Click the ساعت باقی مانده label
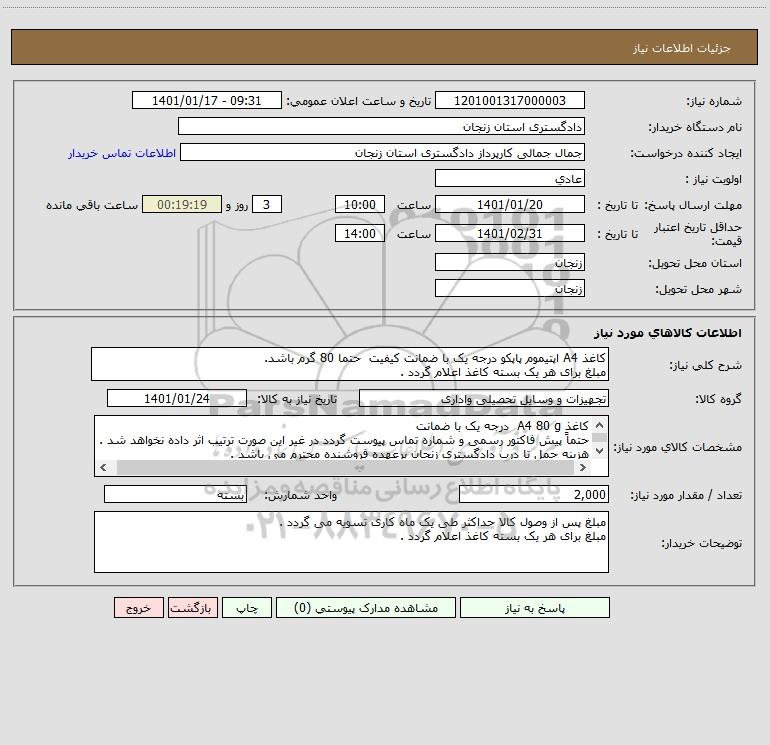Screen dimensions: 770x745 click(92, 205)
